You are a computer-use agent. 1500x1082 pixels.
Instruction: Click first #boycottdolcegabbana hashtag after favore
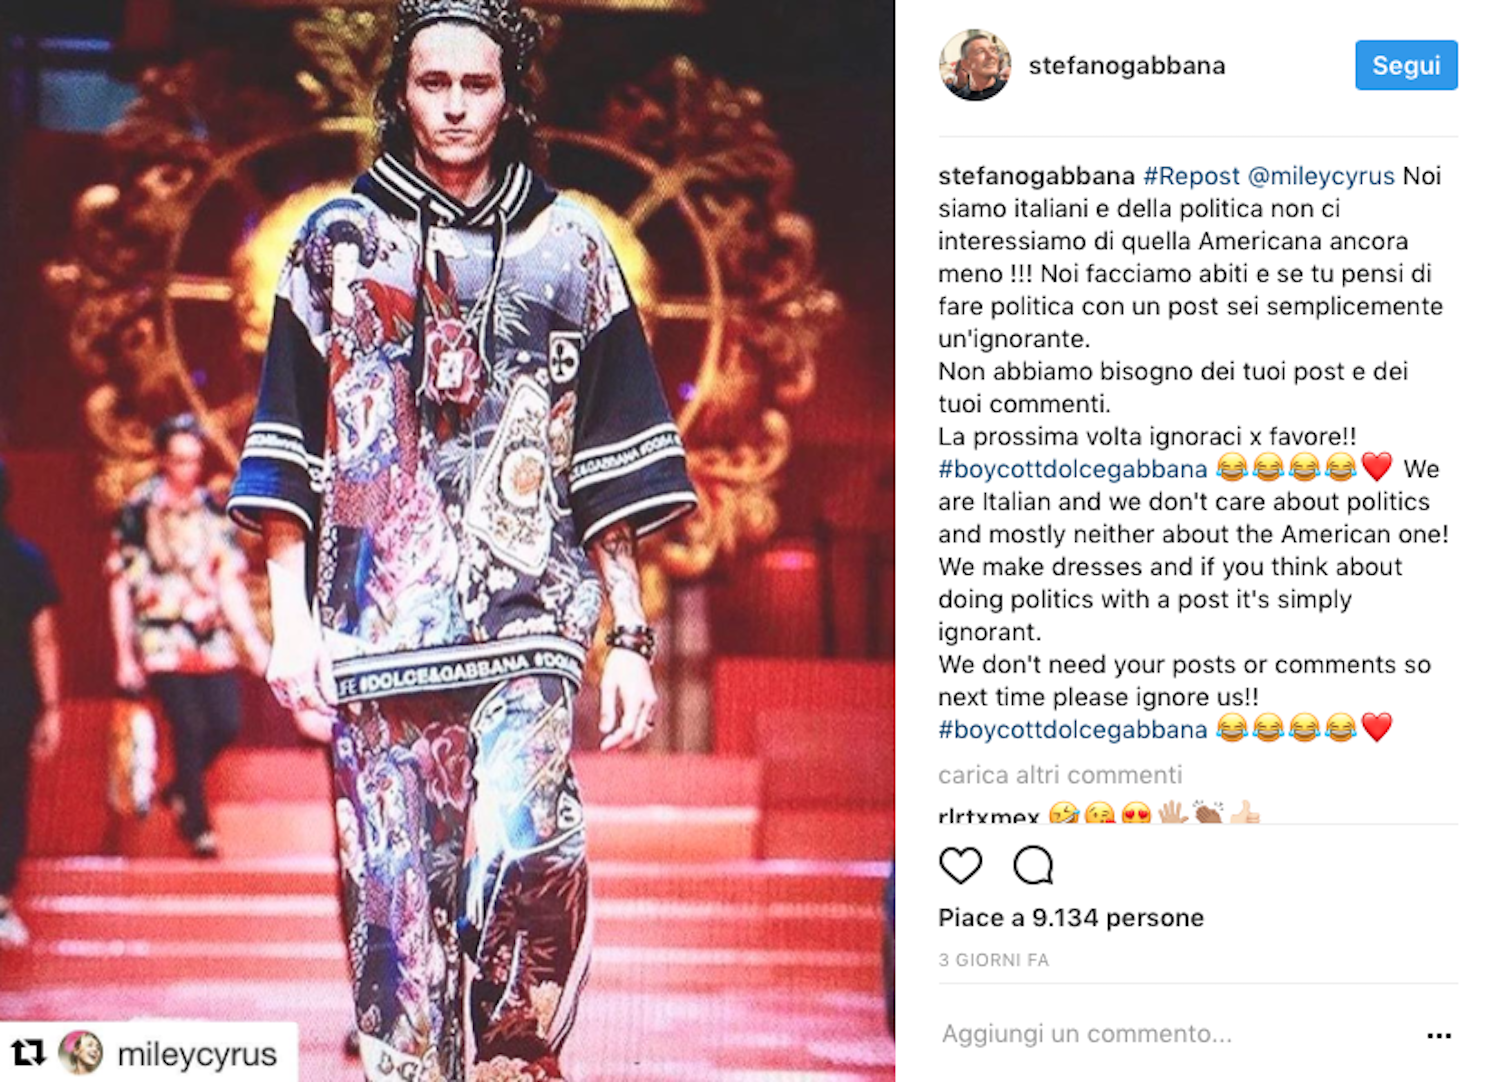(x=1072, y=469)
